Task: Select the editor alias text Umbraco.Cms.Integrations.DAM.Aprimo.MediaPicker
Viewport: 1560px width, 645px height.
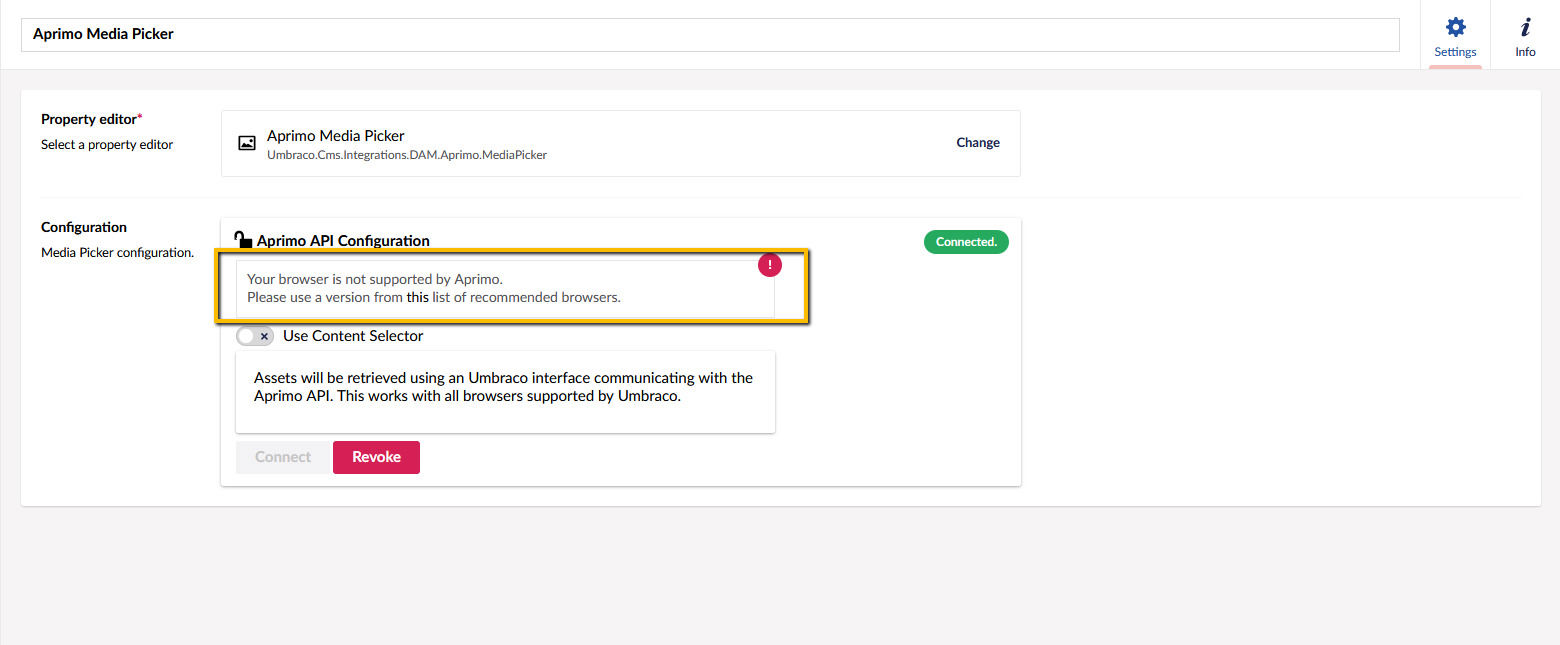Action: (x=407, y=155)
